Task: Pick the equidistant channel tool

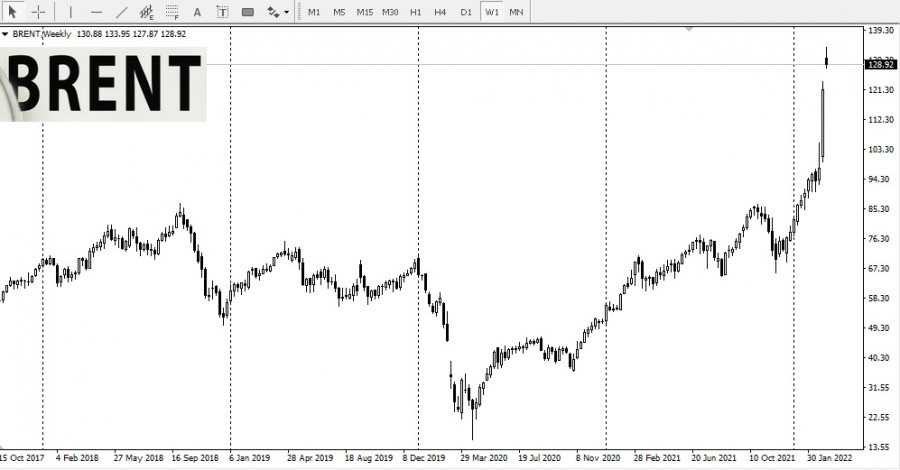Action: pos(147,11)
